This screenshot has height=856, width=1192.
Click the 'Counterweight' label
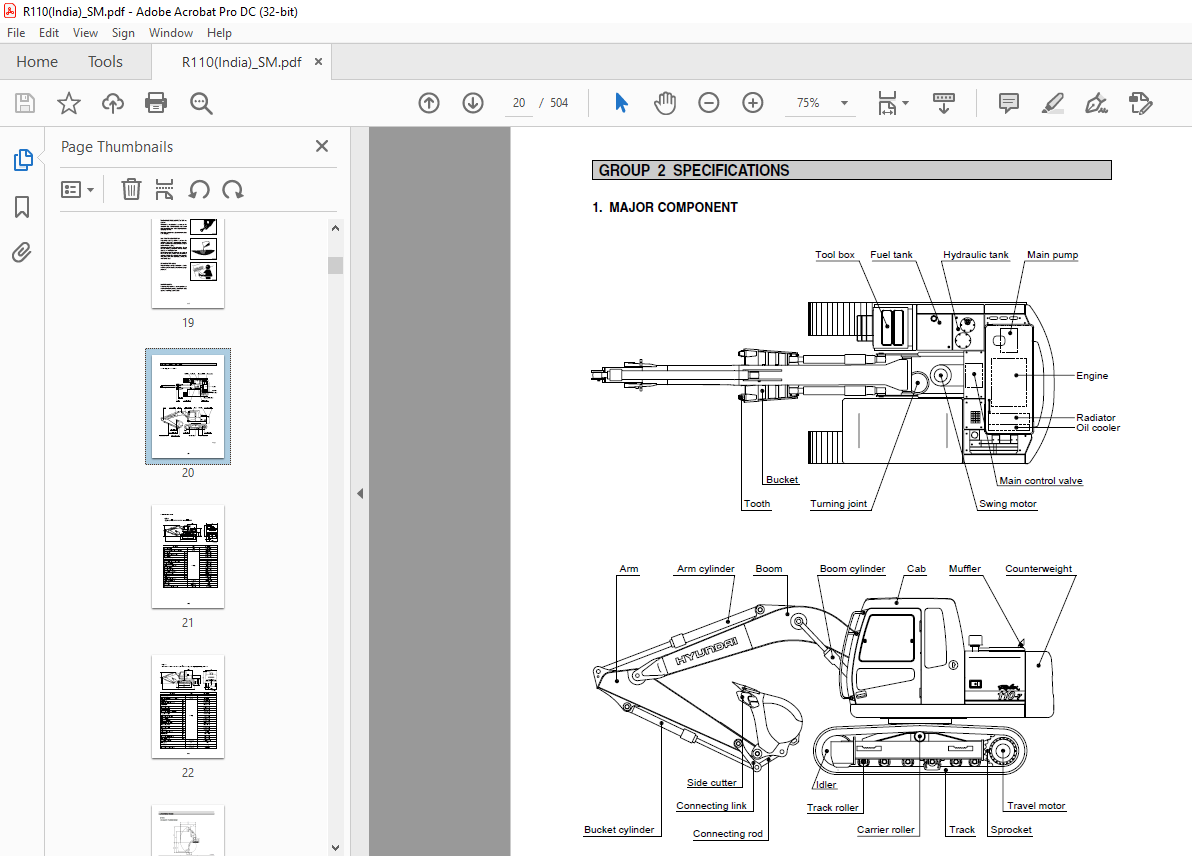(x=1038, y=569)
